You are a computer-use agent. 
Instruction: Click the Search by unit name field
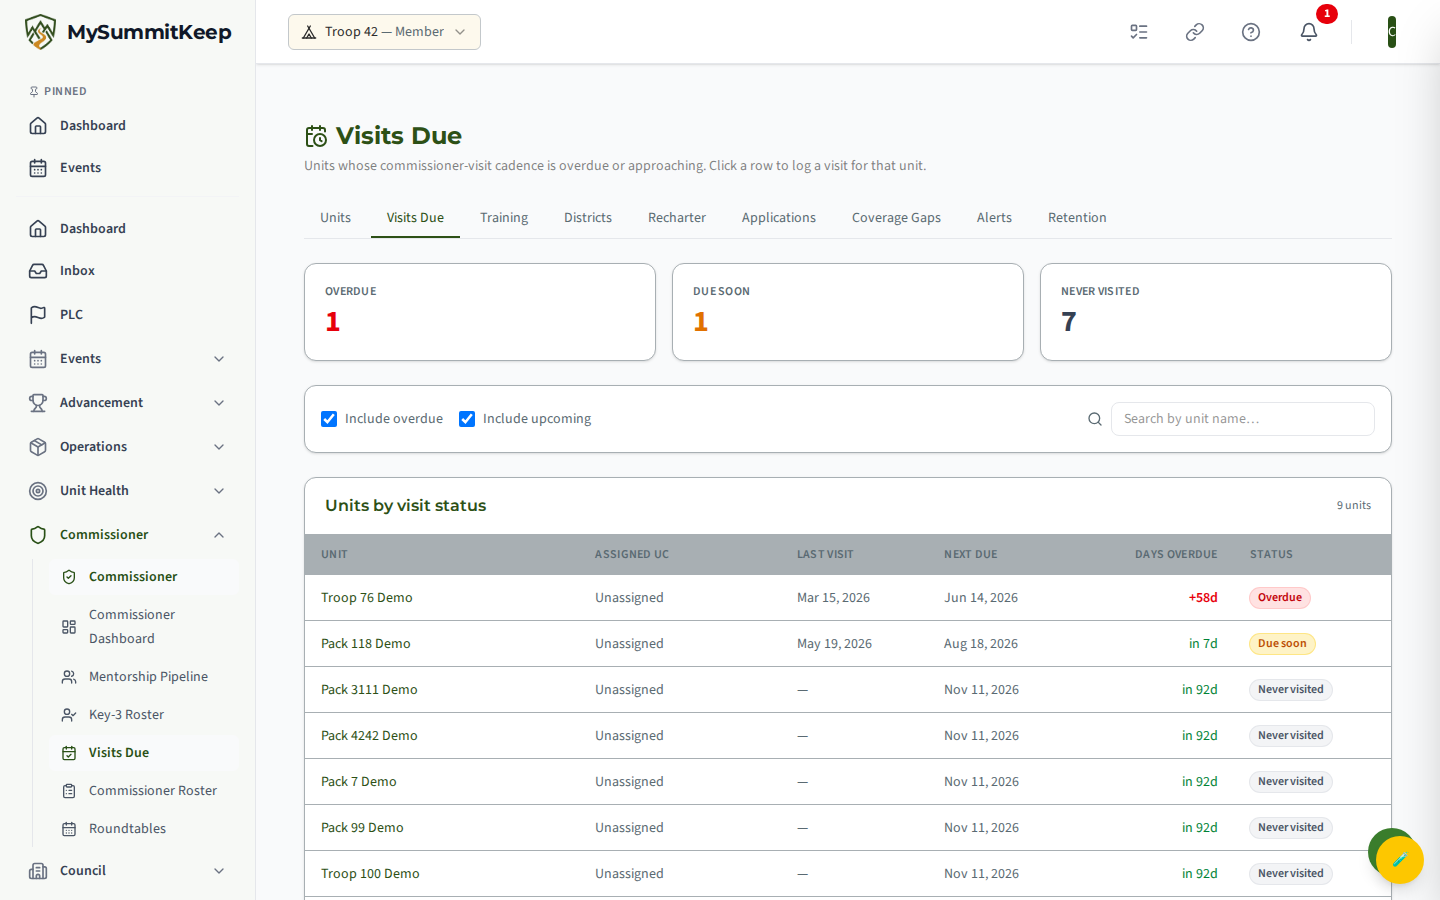point(1243,419)
